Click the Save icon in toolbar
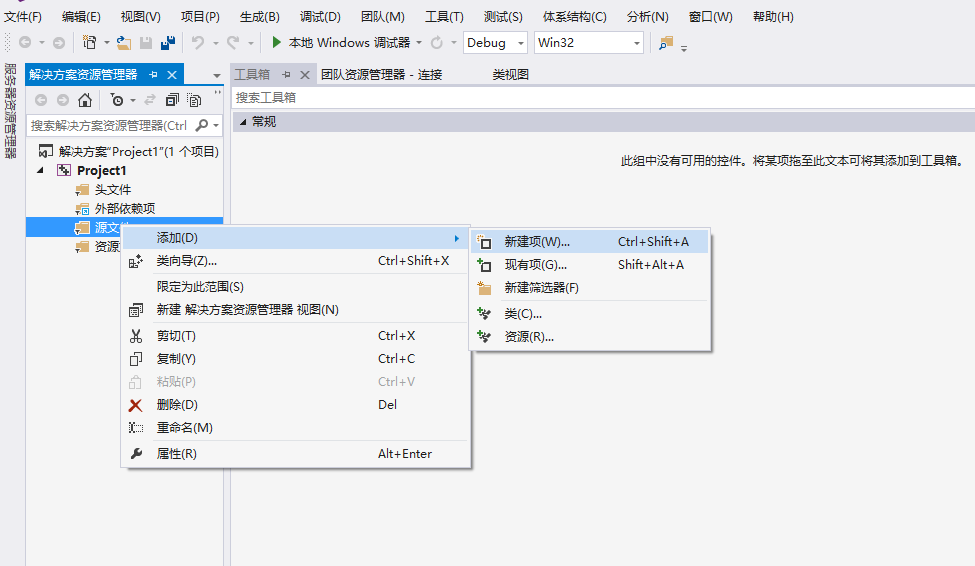Screen dimensions: 975x566 click(146, 42)
